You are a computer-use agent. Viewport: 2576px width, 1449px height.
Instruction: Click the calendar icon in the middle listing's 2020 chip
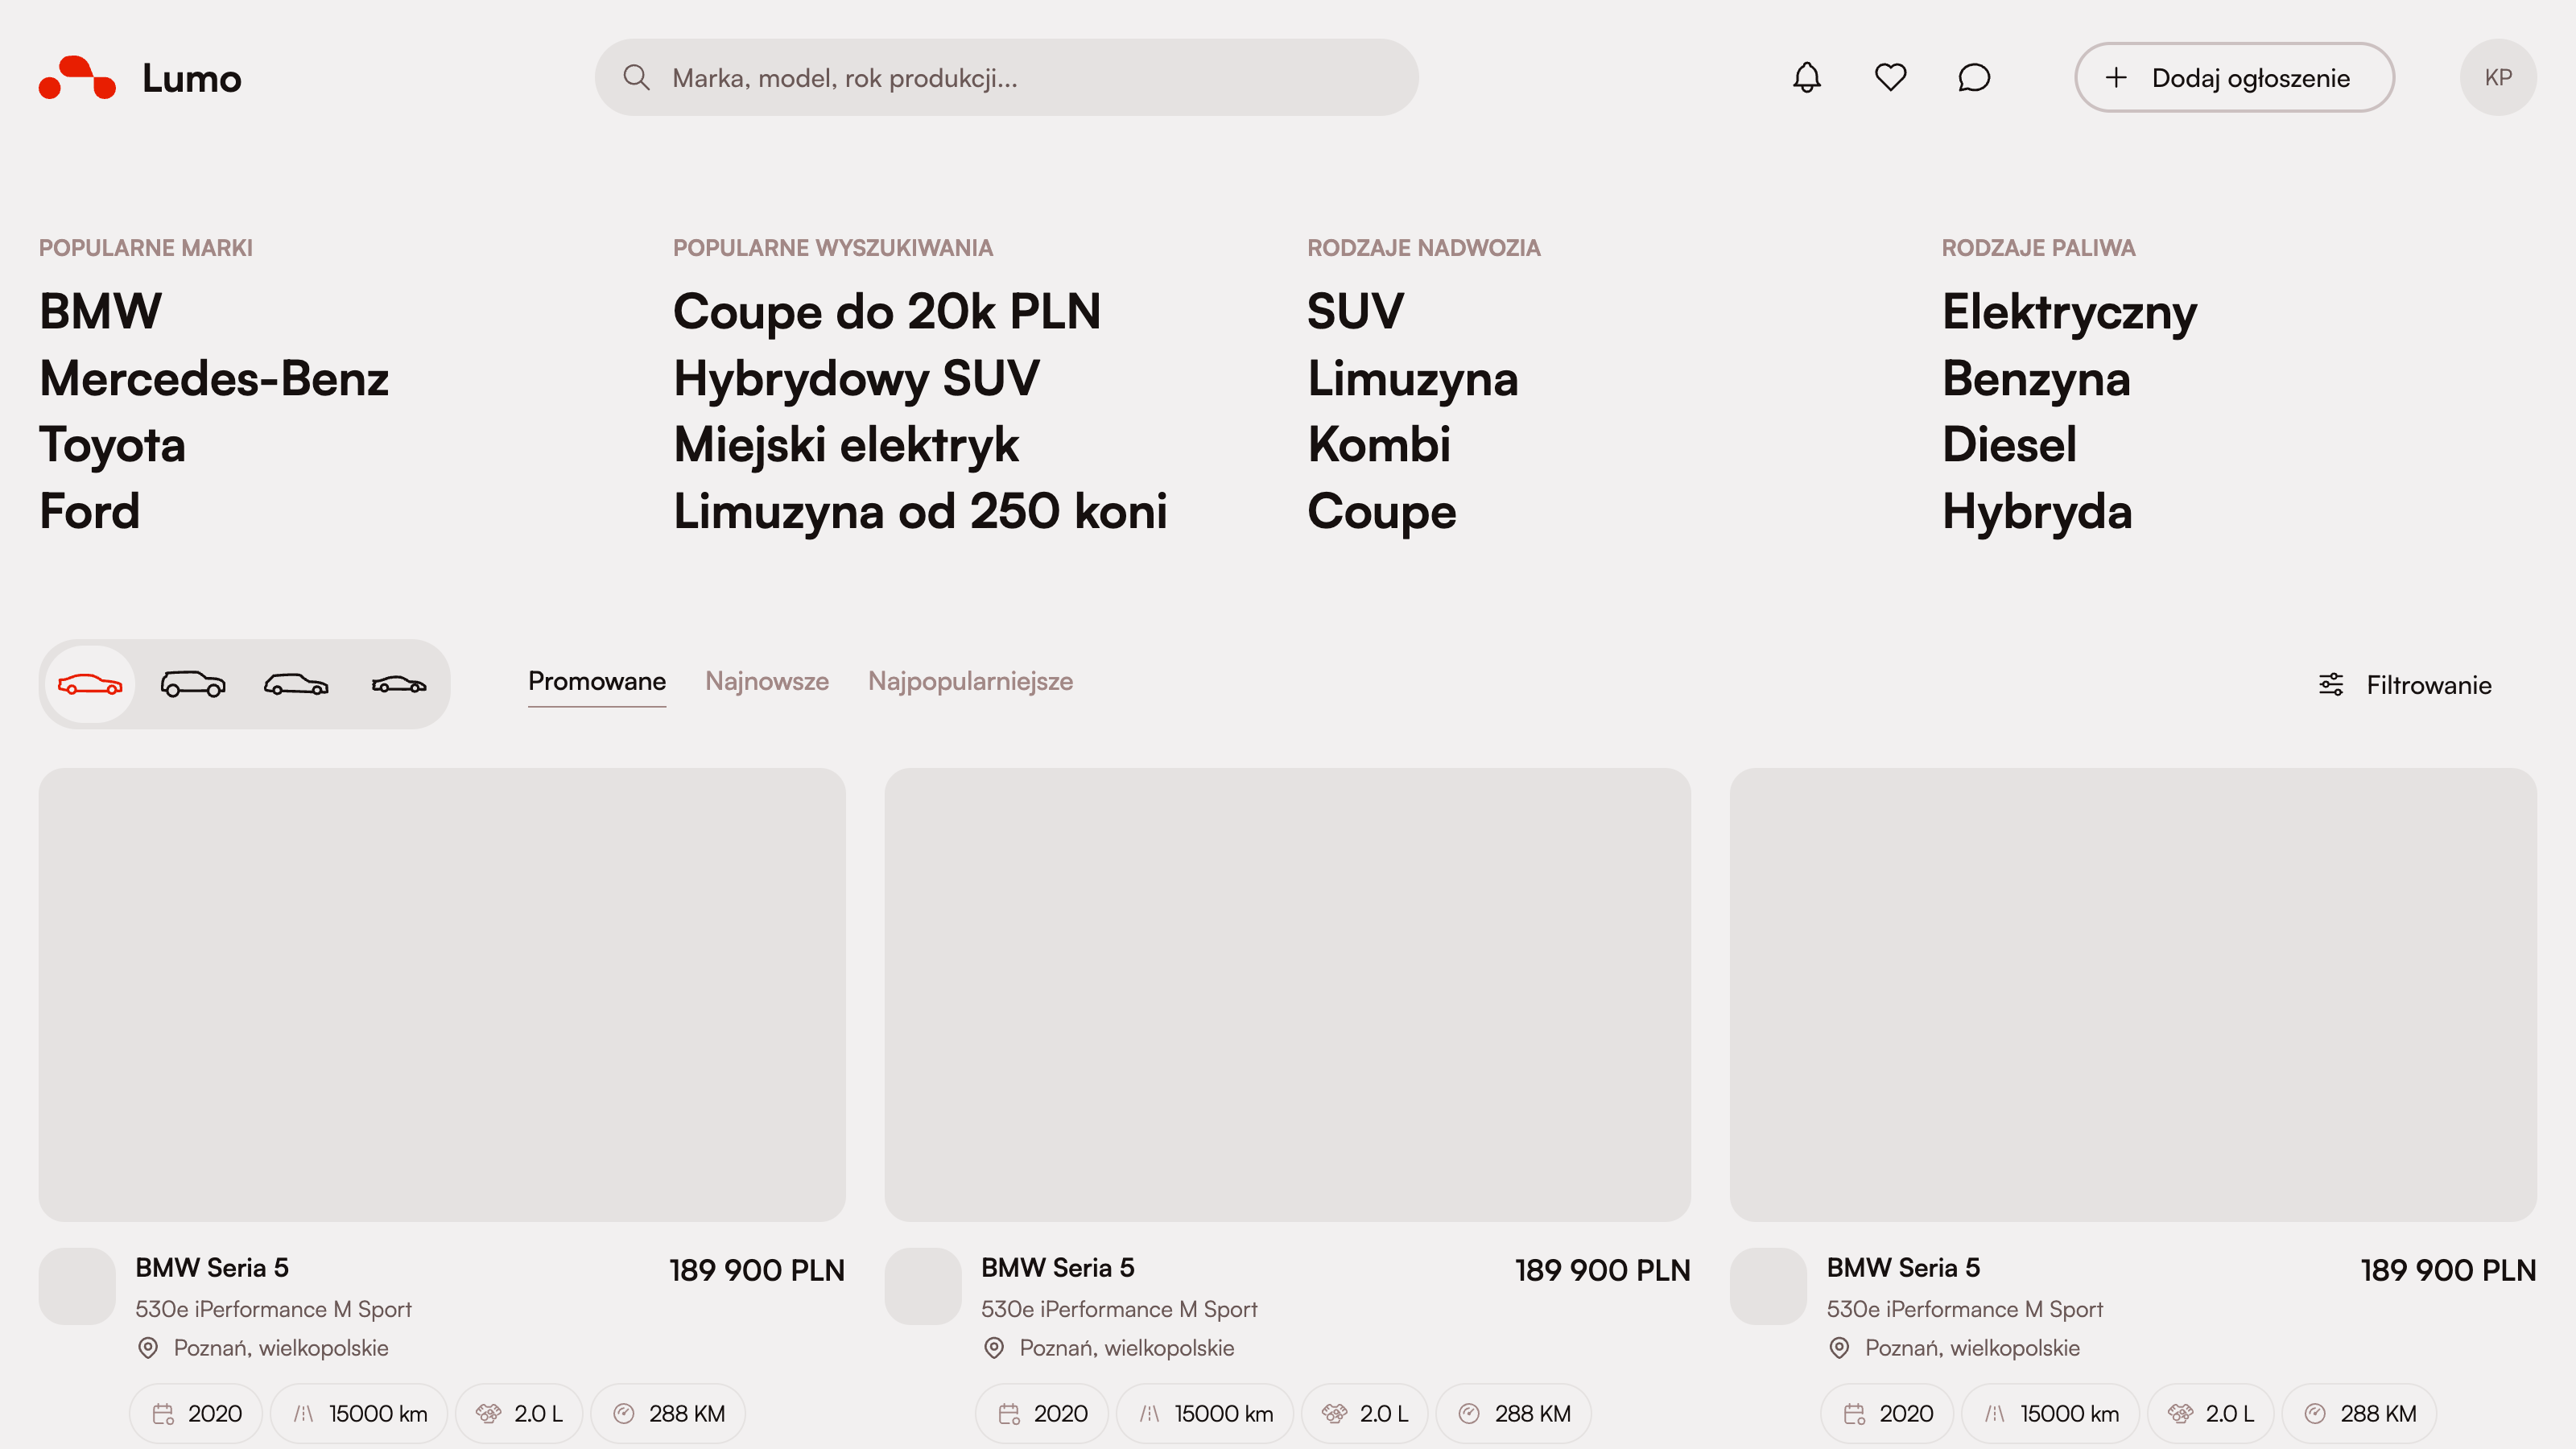coord(1009,1414)
